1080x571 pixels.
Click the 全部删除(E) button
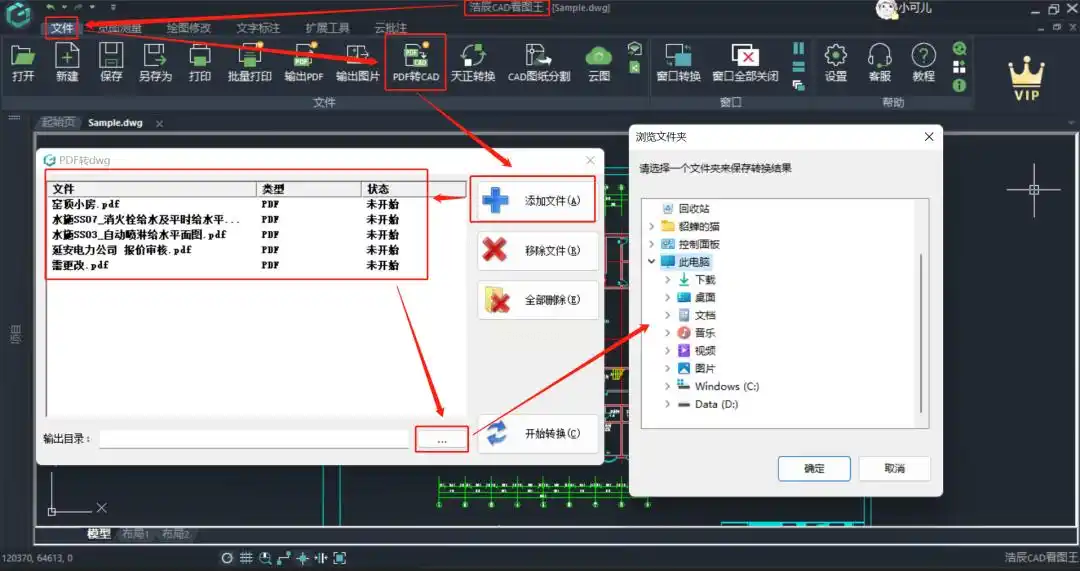point(538,300)
